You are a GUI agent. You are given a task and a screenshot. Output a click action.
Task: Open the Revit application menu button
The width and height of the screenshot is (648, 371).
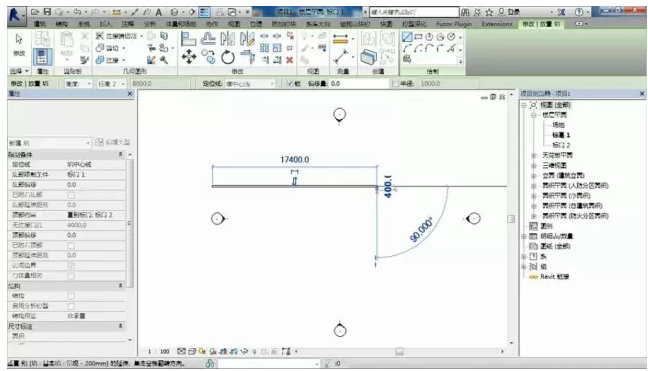click(x=16, y=16)
